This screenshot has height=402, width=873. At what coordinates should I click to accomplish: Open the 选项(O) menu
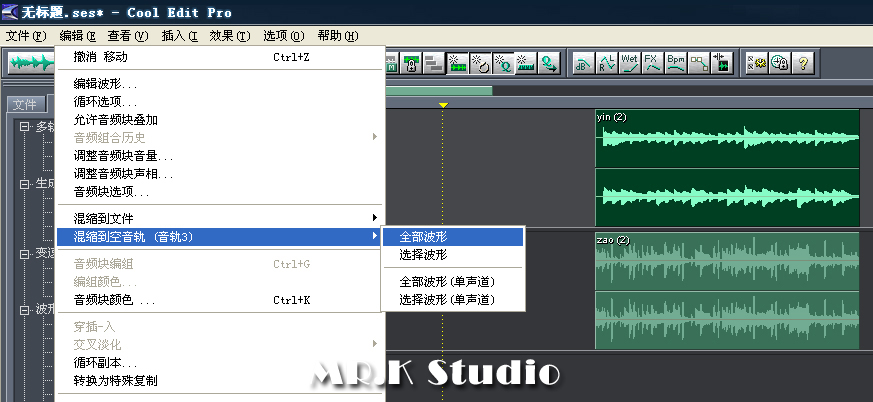tap(284, 36)
